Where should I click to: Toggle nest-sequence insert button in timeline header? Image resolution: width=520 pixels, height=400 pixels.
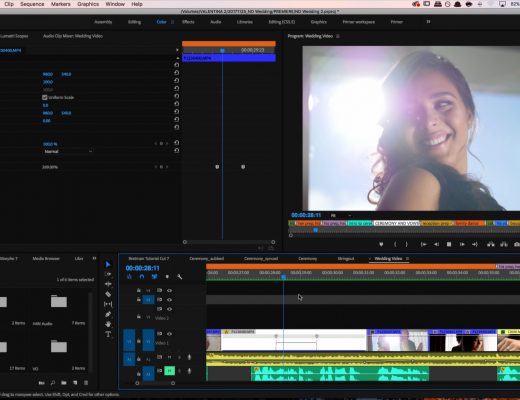129,277
